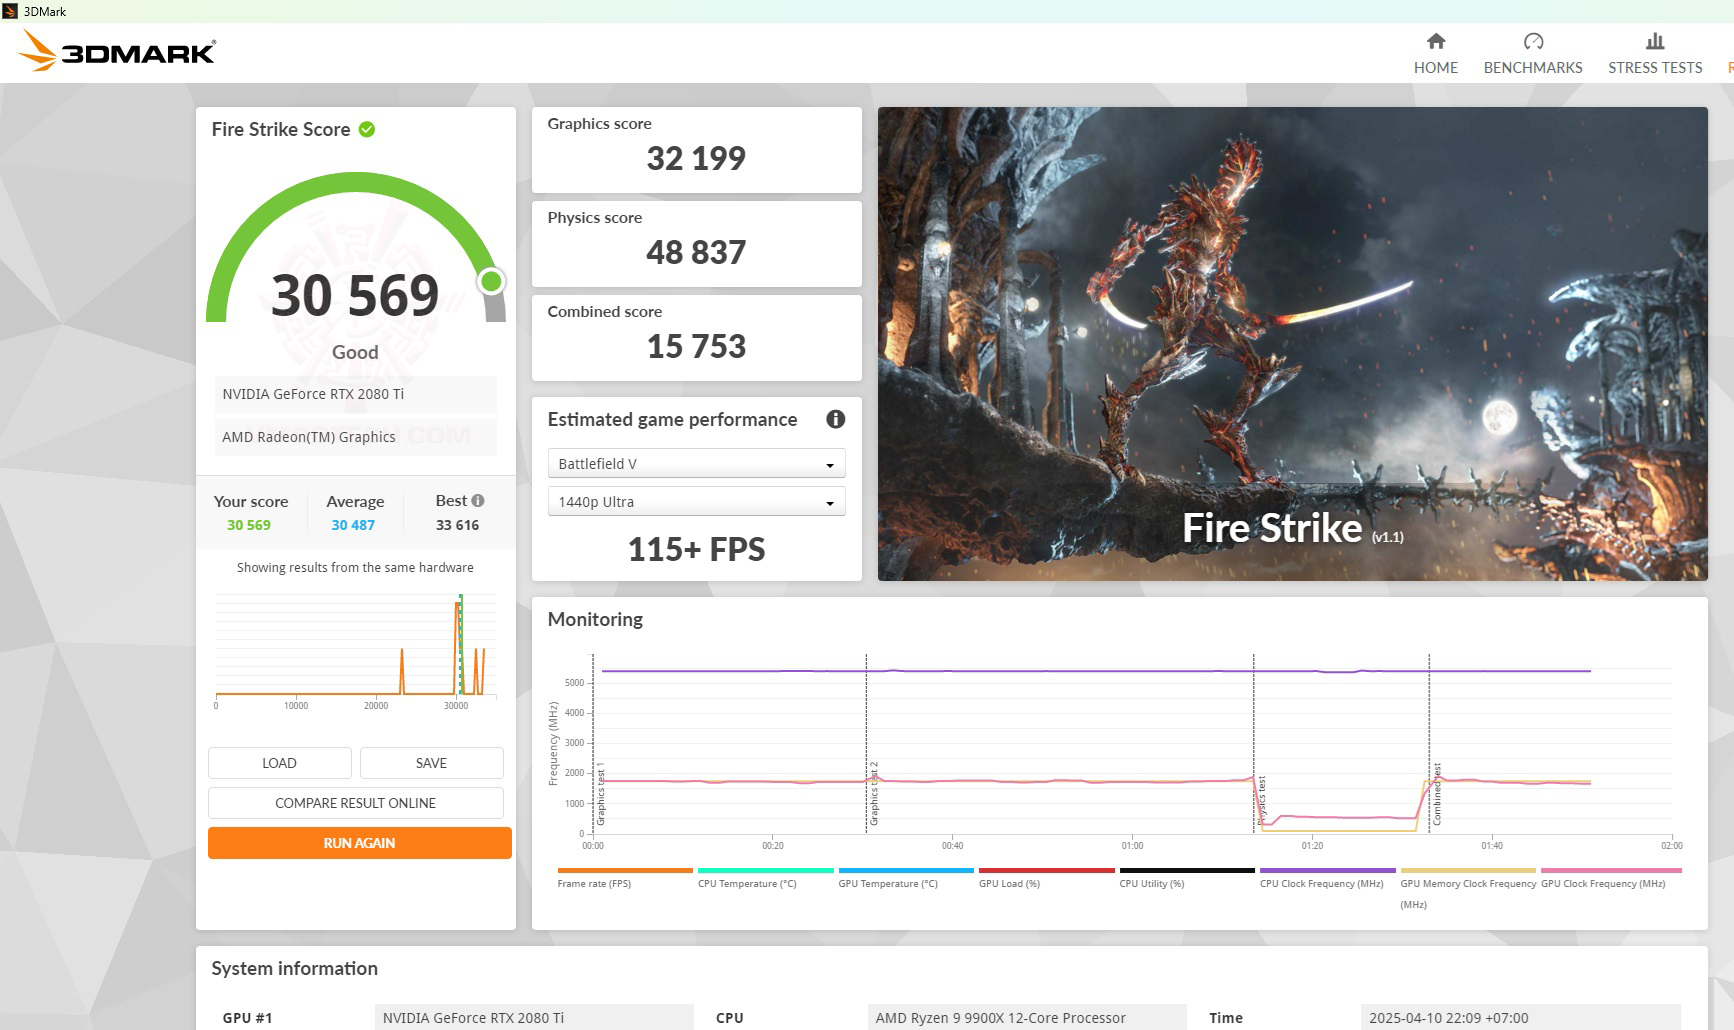Viewport: 1734px width, 1030px height.
Task: Expand the resolution dropdown arrow
Action: 829,501
